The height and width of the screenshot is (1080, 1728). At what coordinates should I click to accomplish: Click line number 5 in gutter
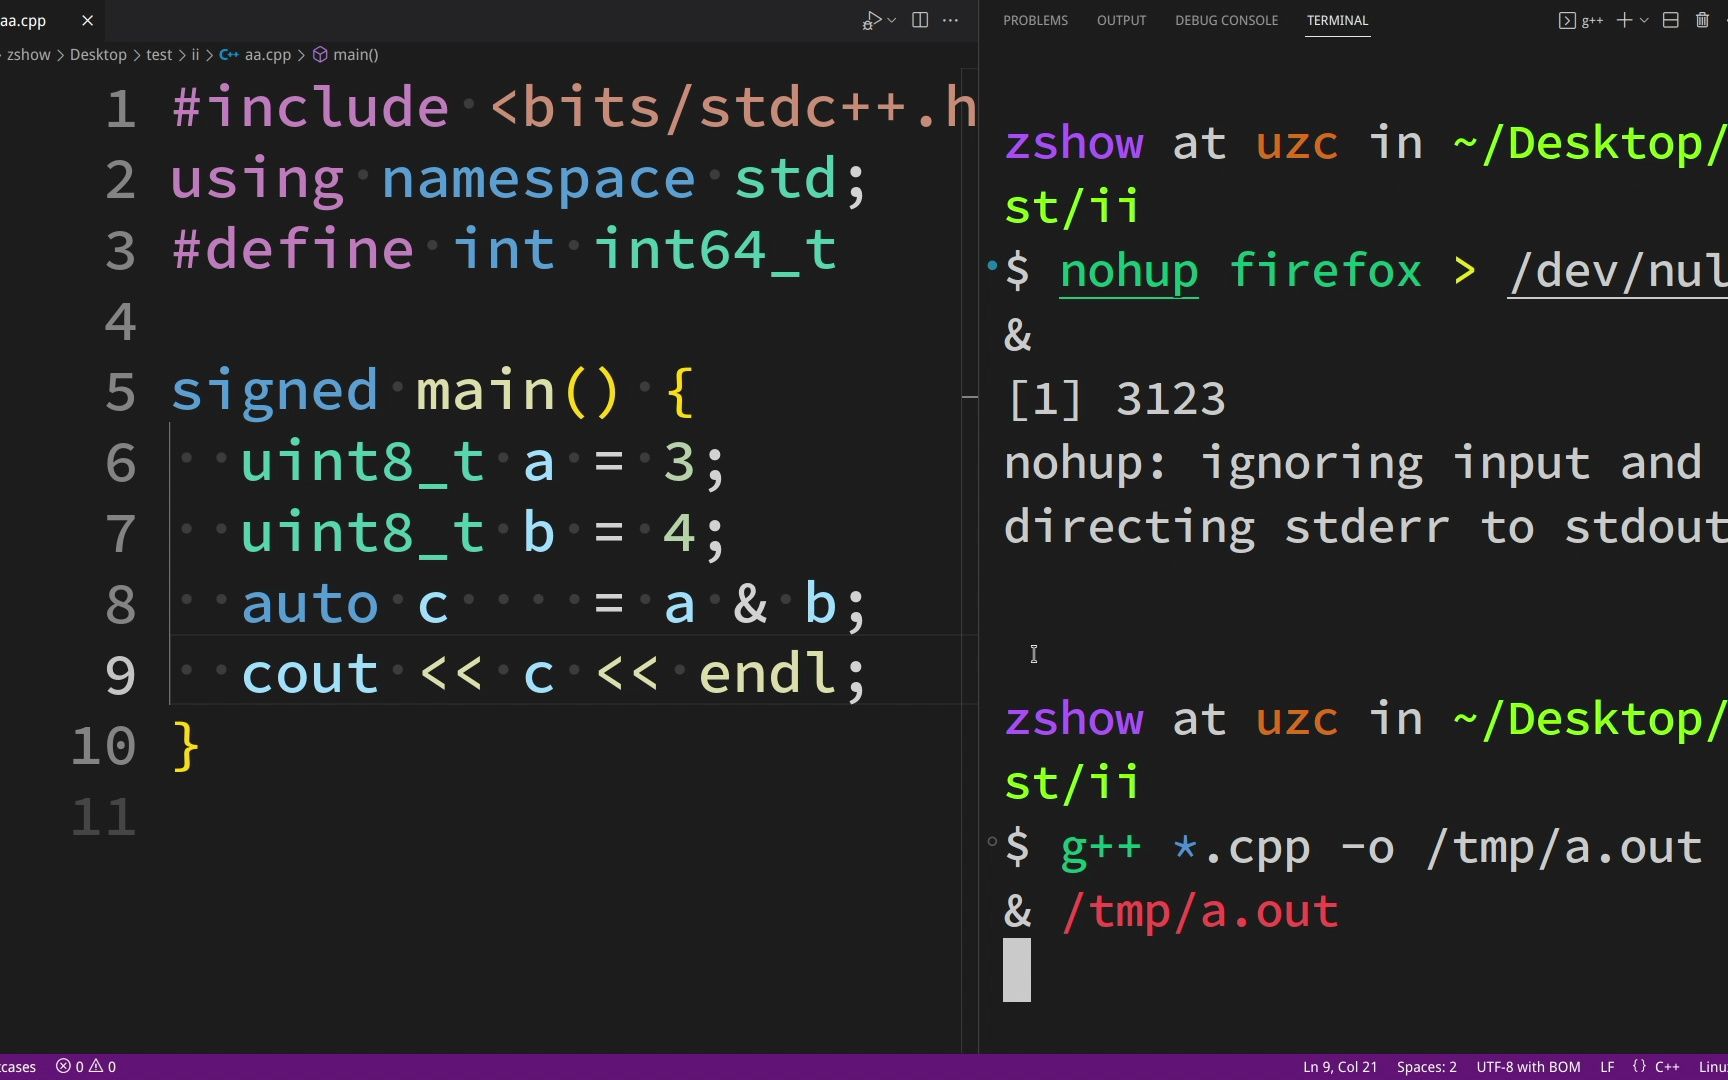click(120, 391)
